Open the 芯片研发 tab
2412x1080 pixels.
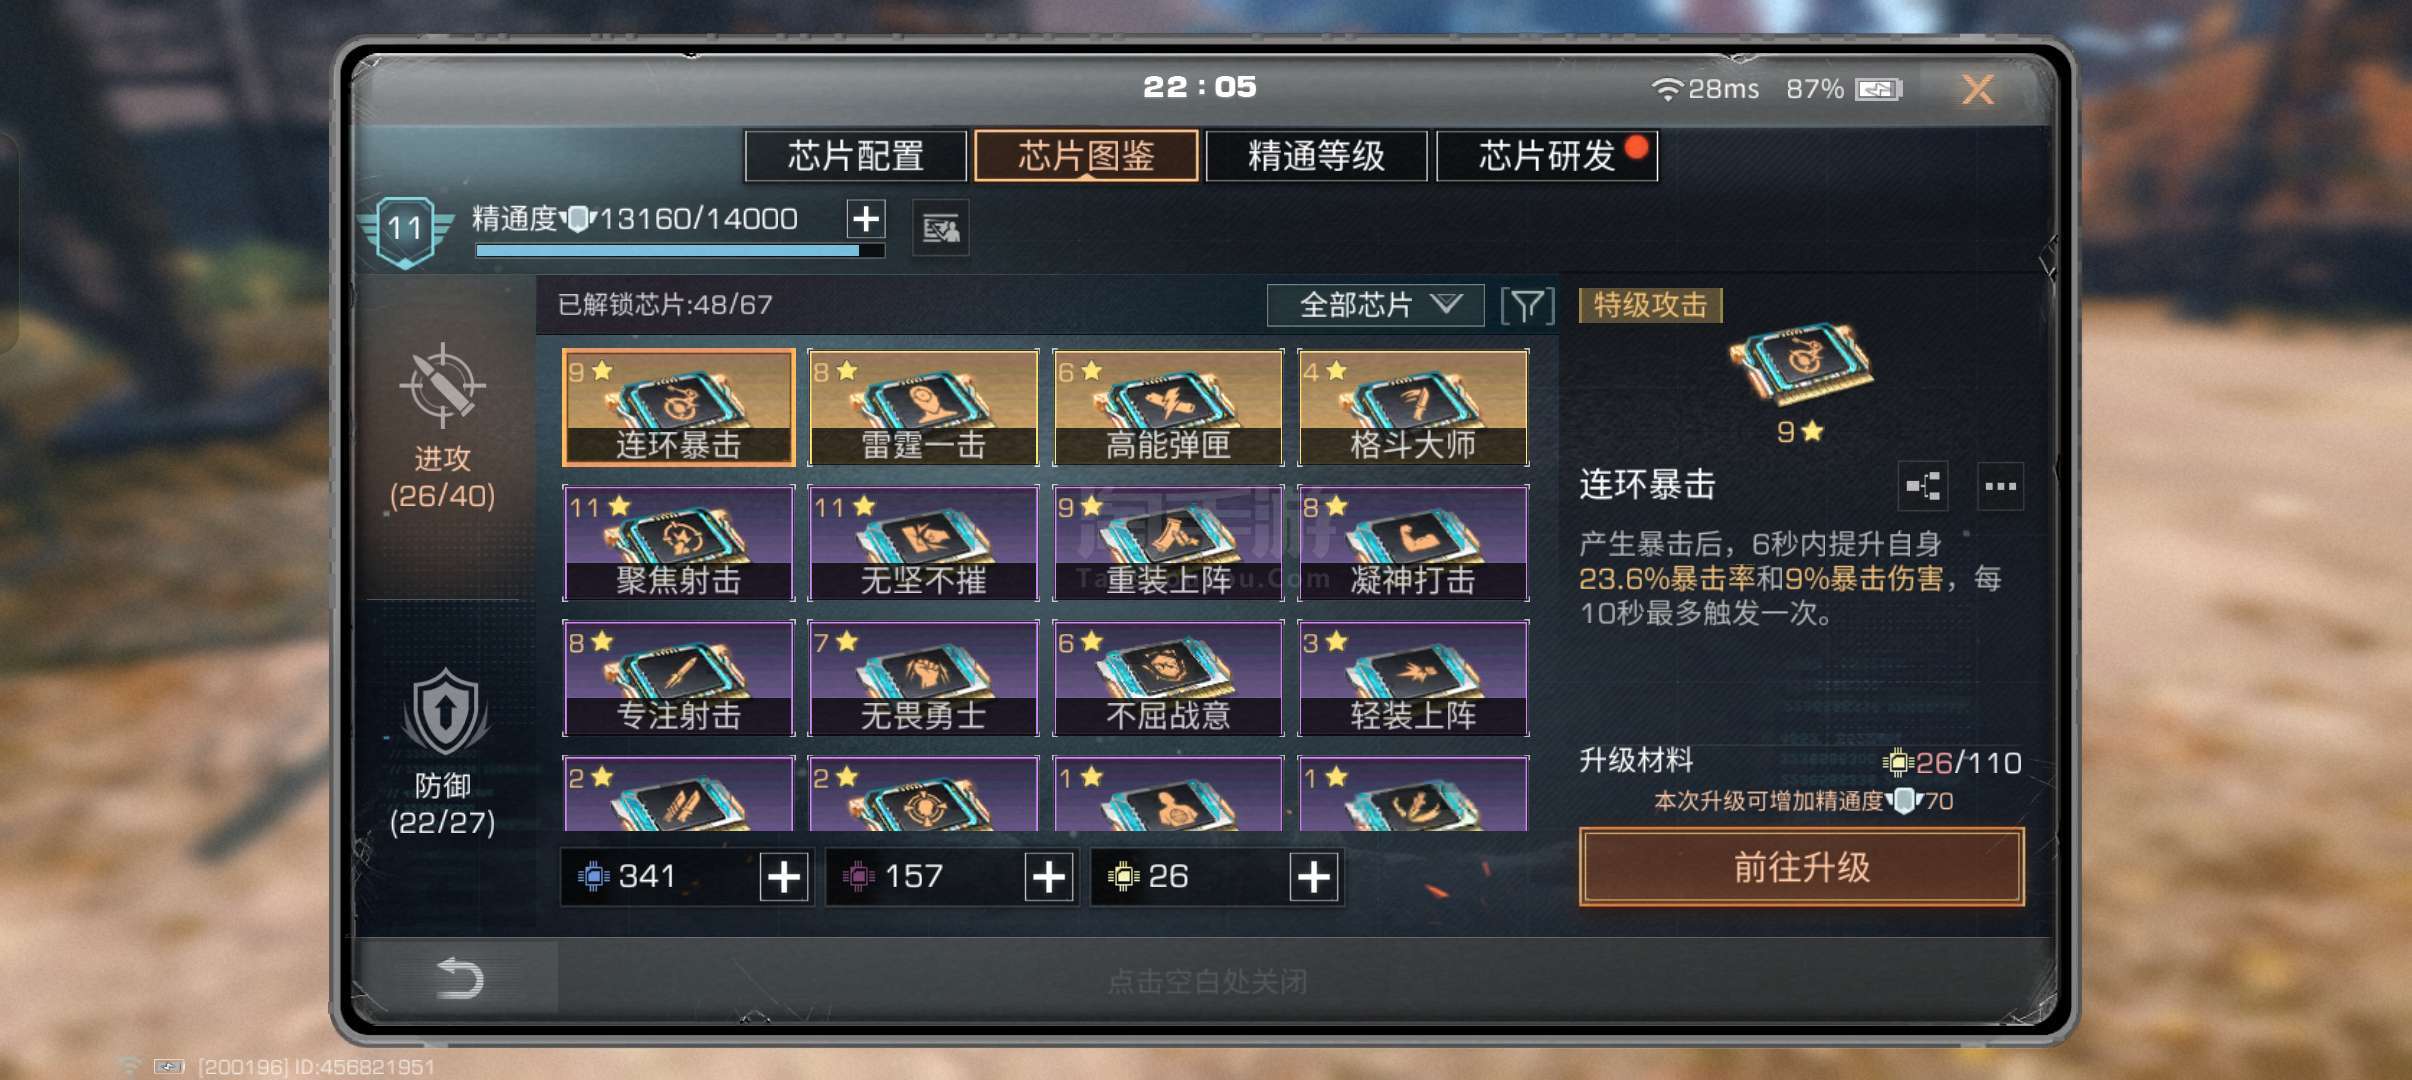click(x=1547, y=156)
